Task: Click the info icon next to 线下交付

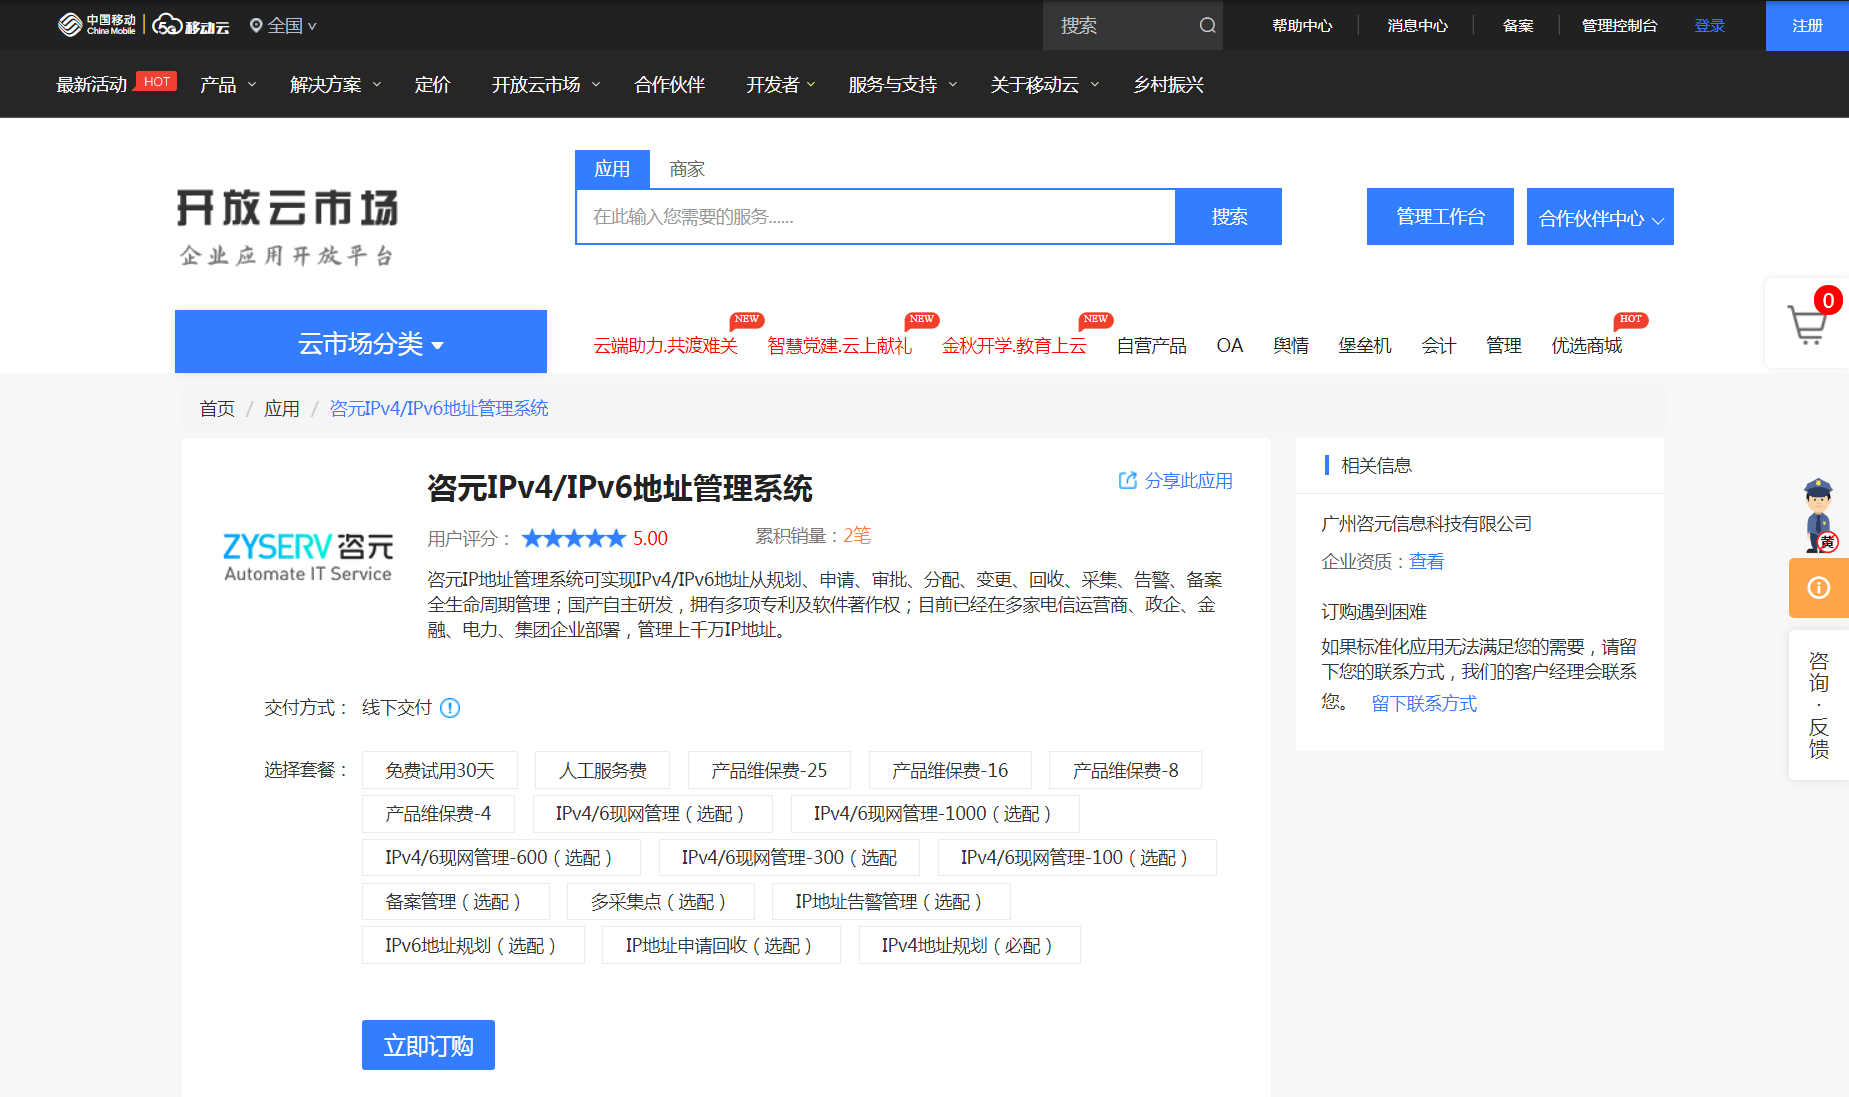Action: pyautogui.click(x=450, y=708)
